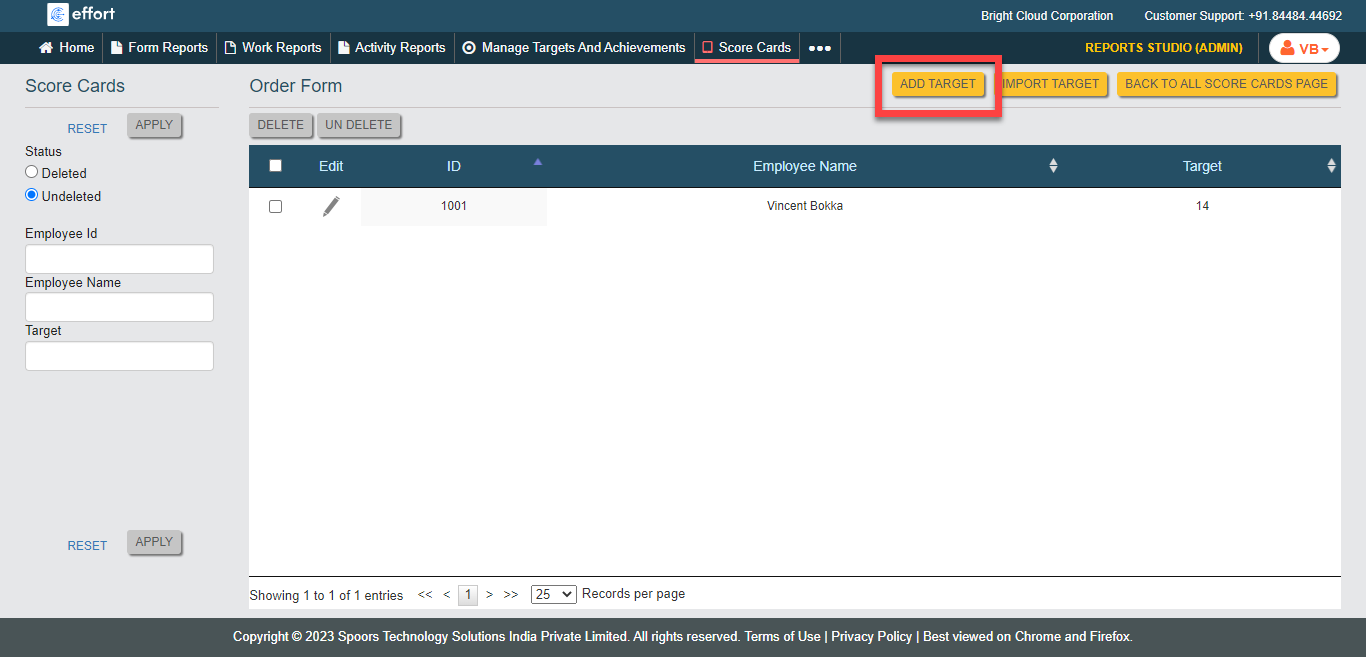Open the Privacy Policy footer link
The width and height of the screenshot is (1366, 657).
(871, 636)
